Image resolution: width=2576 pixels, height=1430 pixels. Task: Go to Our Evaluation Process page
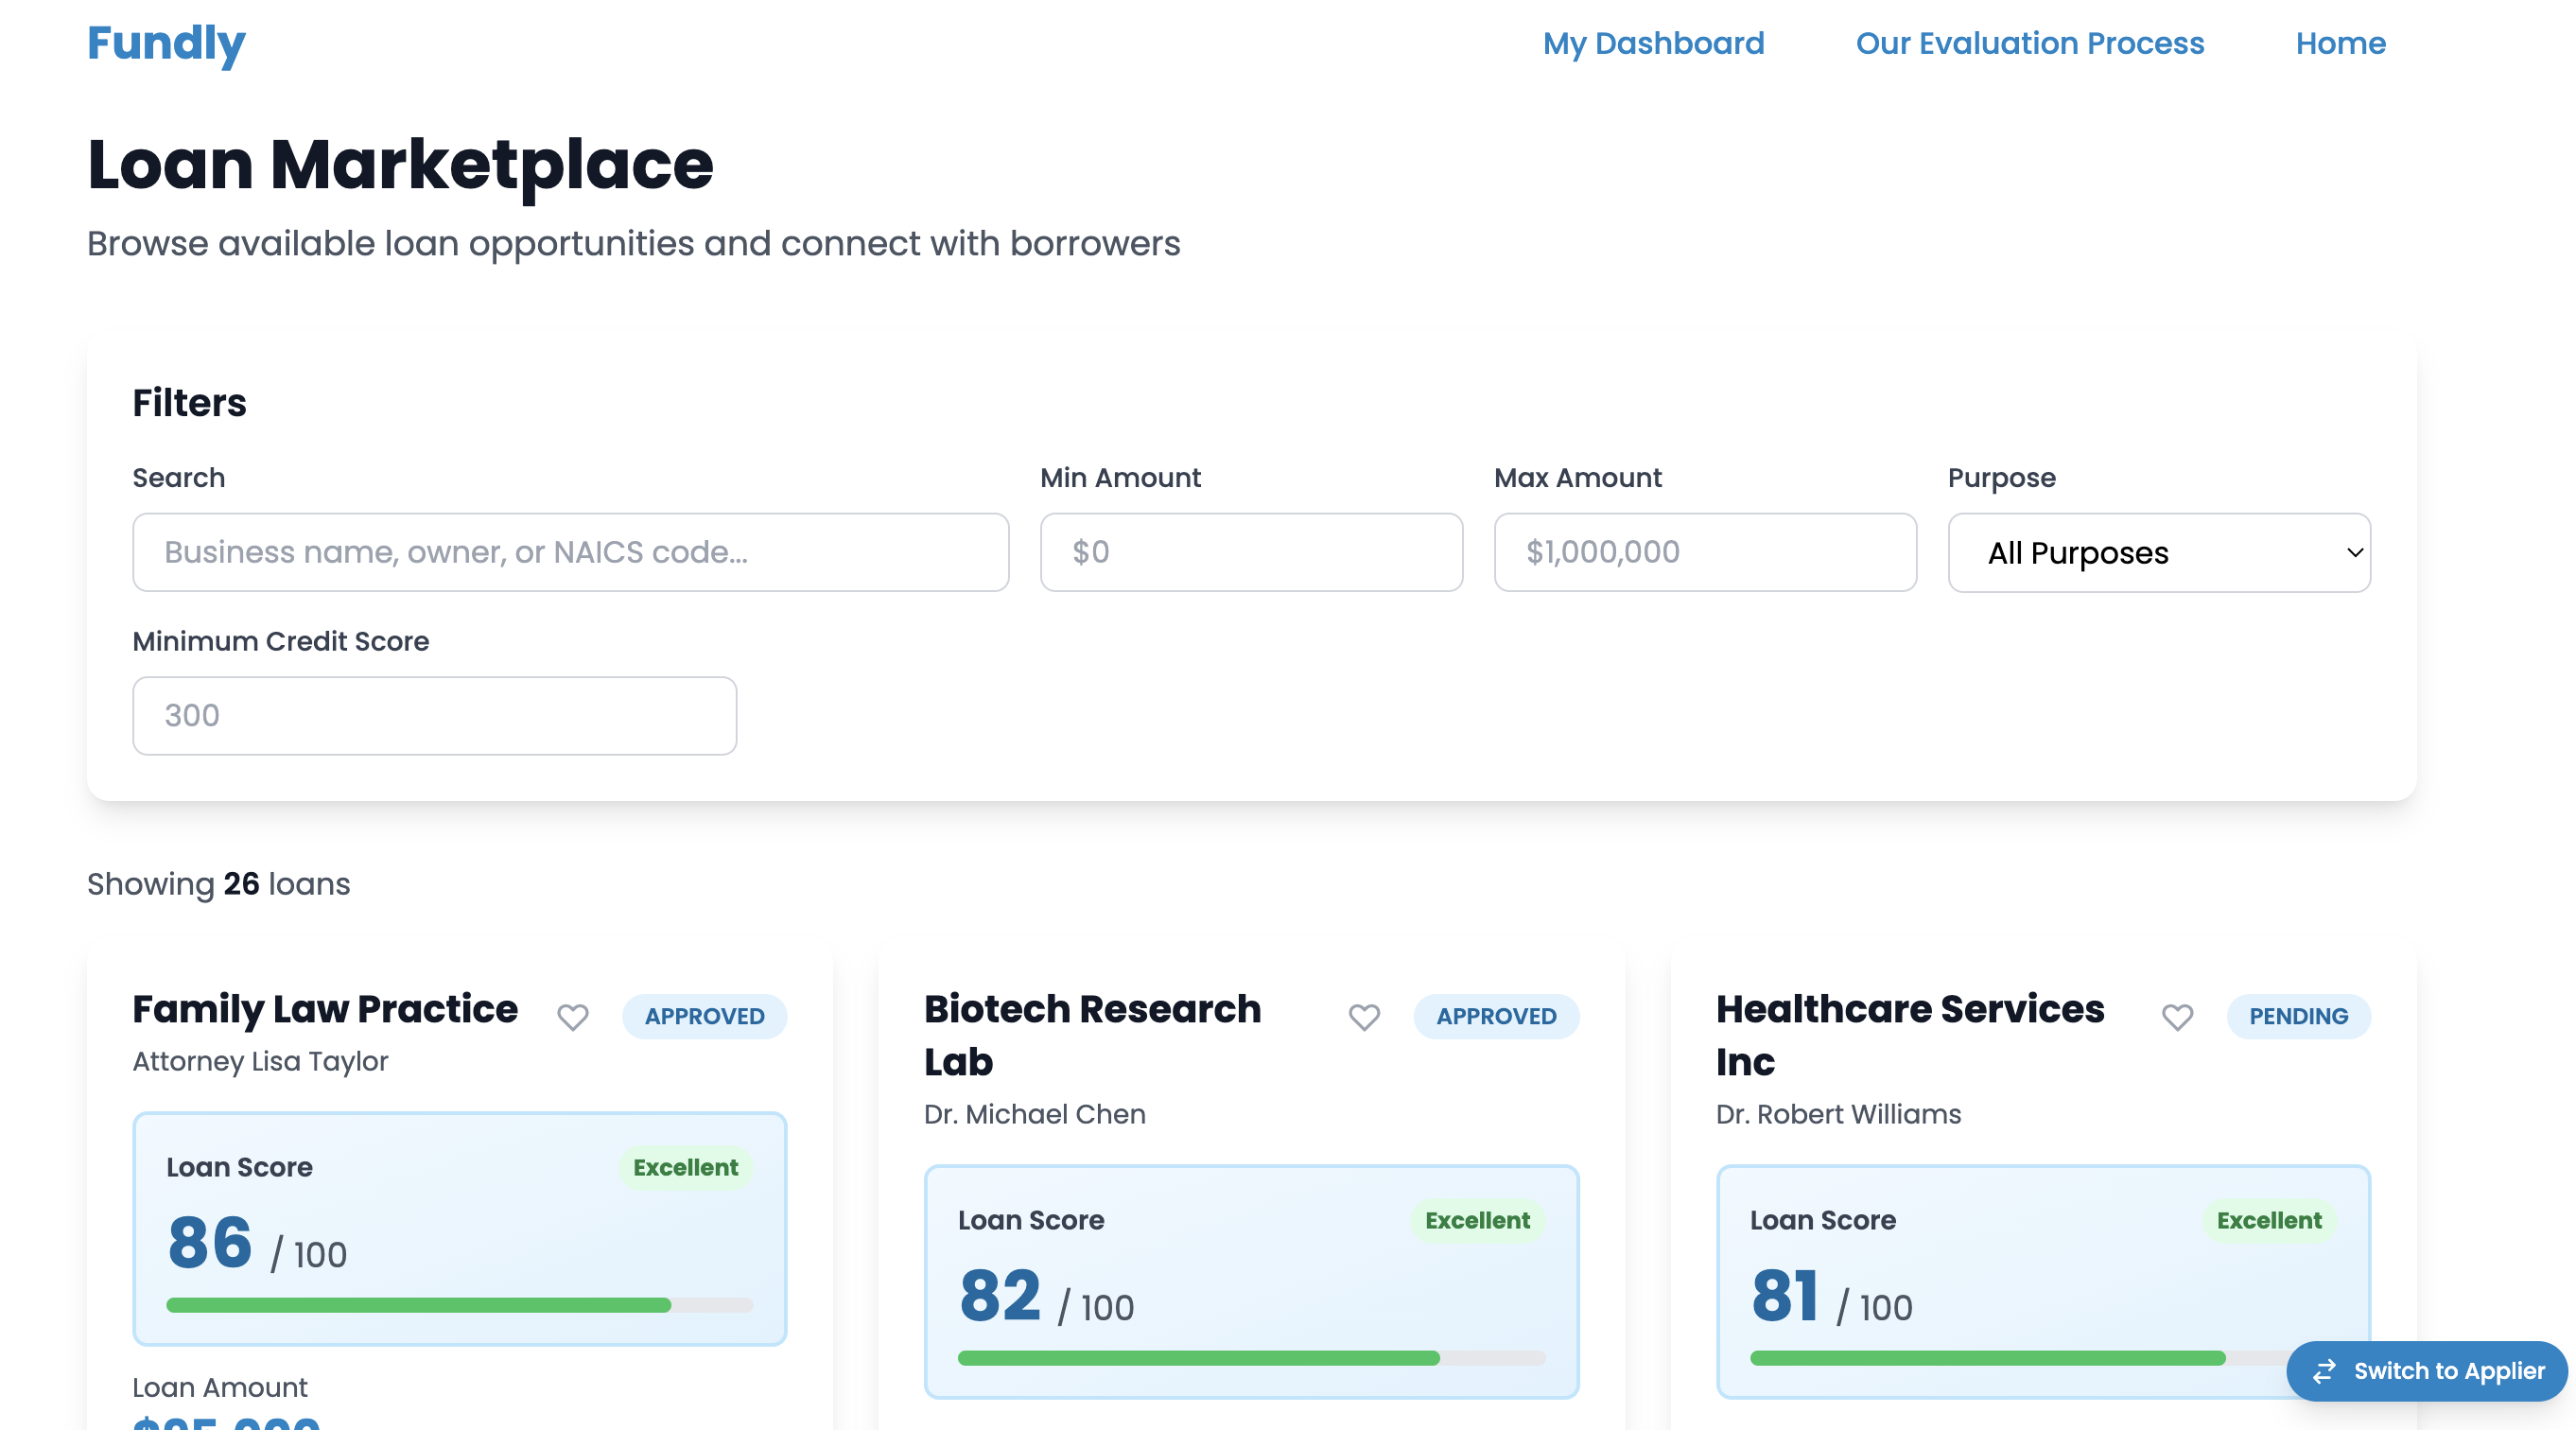[2029, 43]
